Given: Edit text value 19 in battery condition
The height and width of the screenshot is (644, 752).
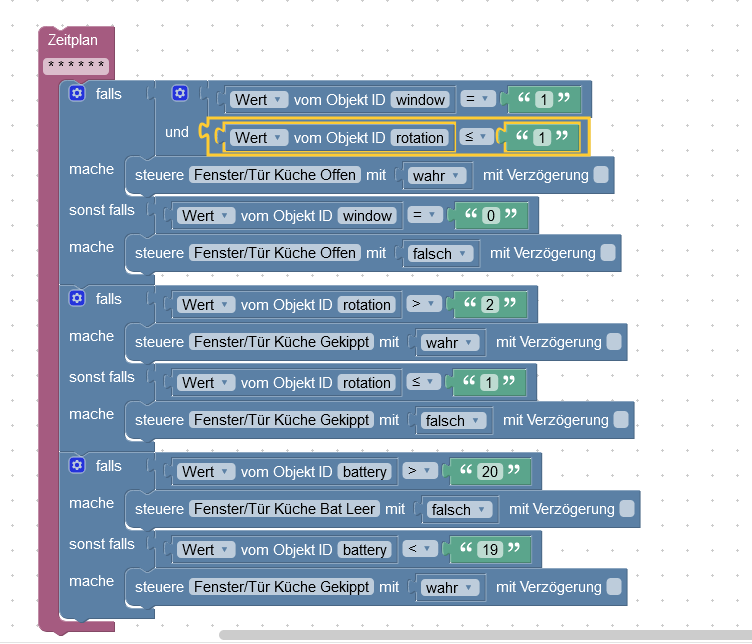Looking at the screenshot, I should click(x=490, y=549).
